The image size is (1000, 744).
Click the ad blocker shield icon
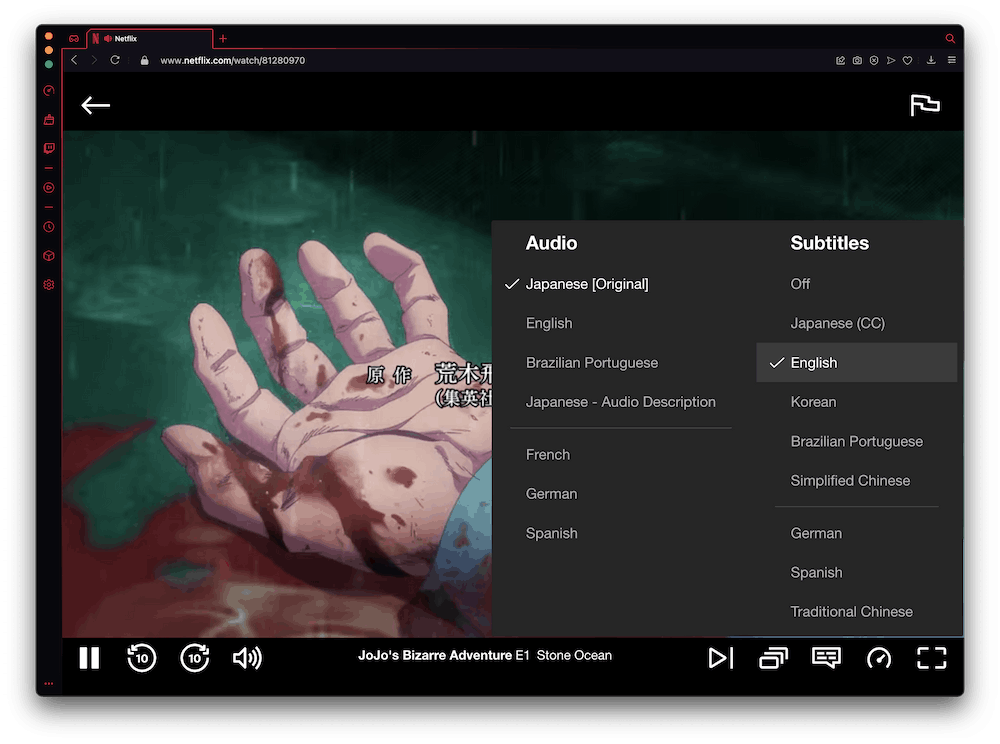[x=874, y=61]
